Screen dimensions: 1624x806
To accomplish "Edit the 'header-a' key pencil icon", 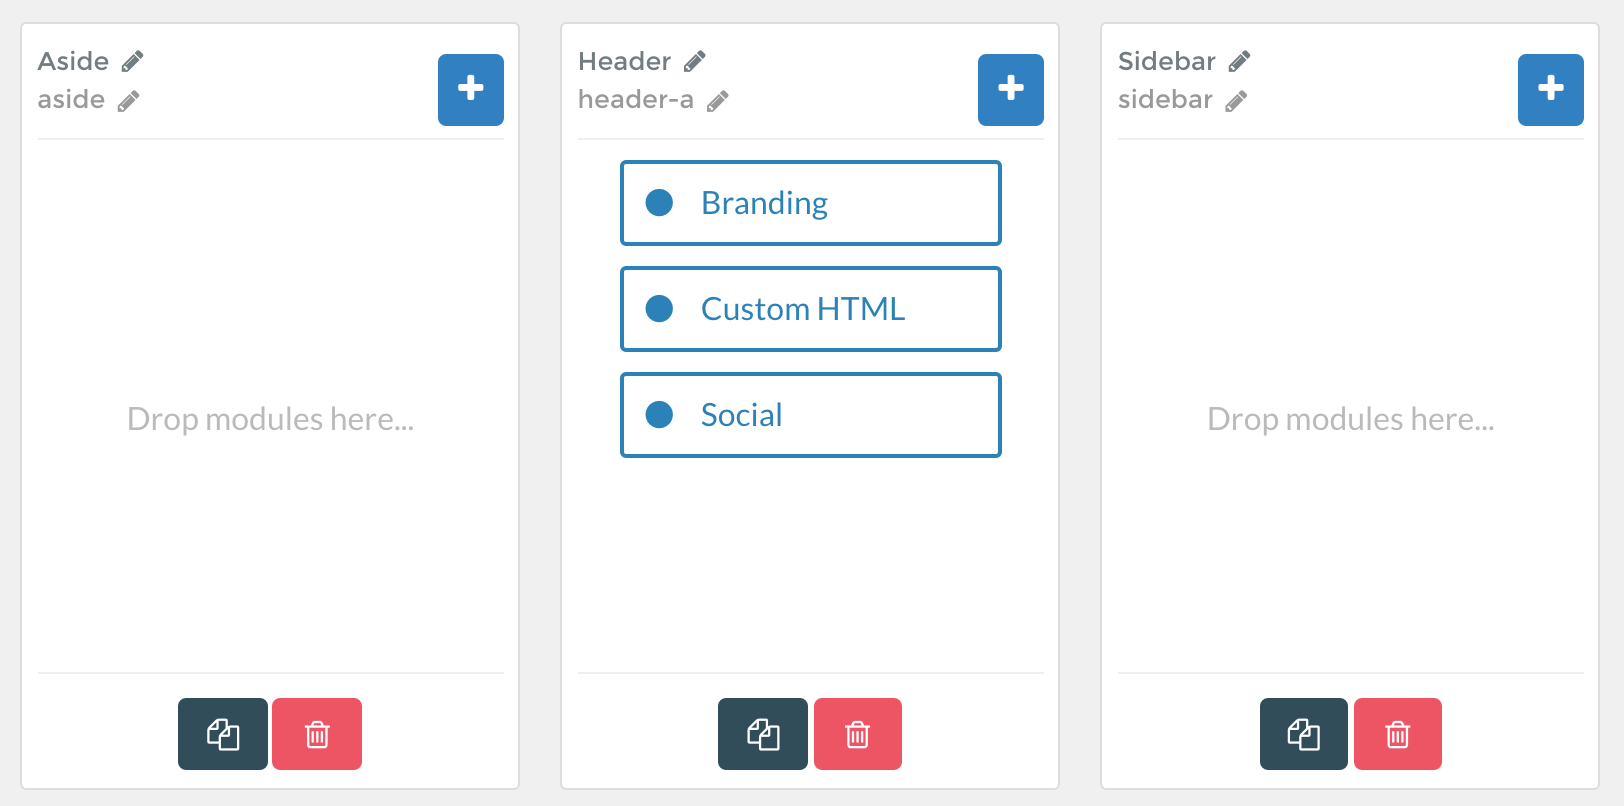I will pyautogui.click(x=717, y=101).
